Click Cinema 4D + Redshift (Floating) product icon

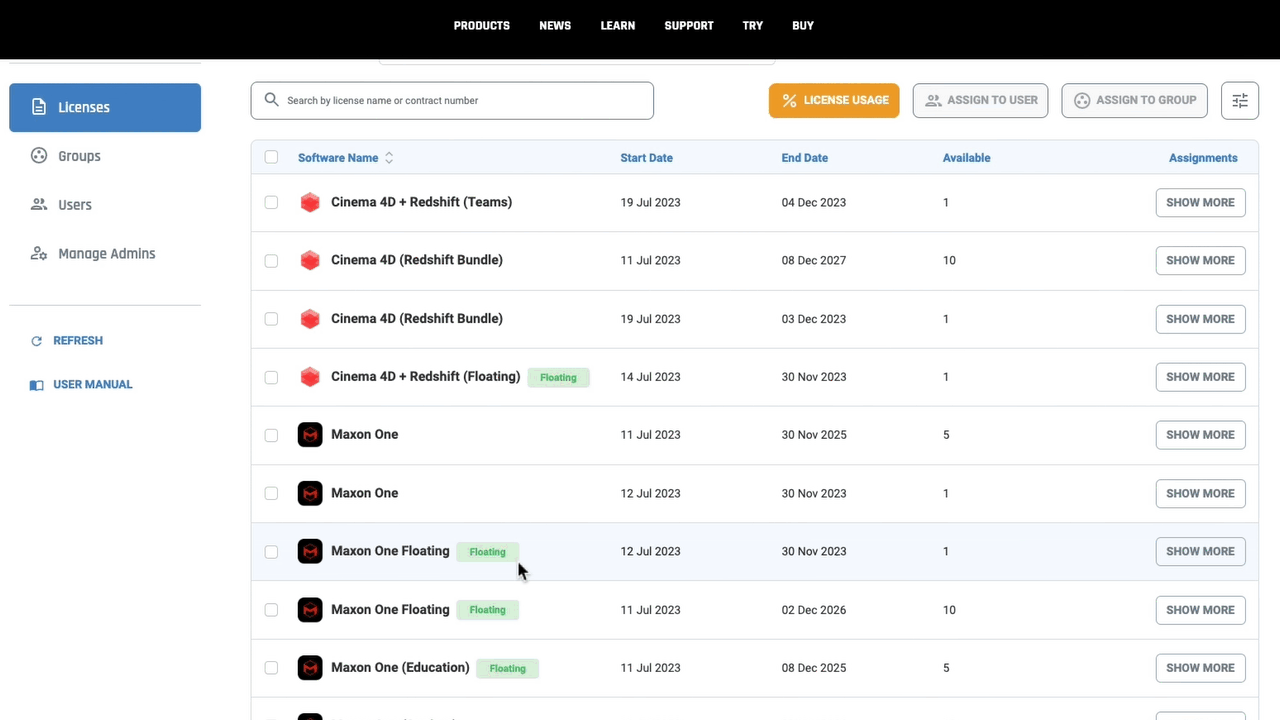coord(310,377)
